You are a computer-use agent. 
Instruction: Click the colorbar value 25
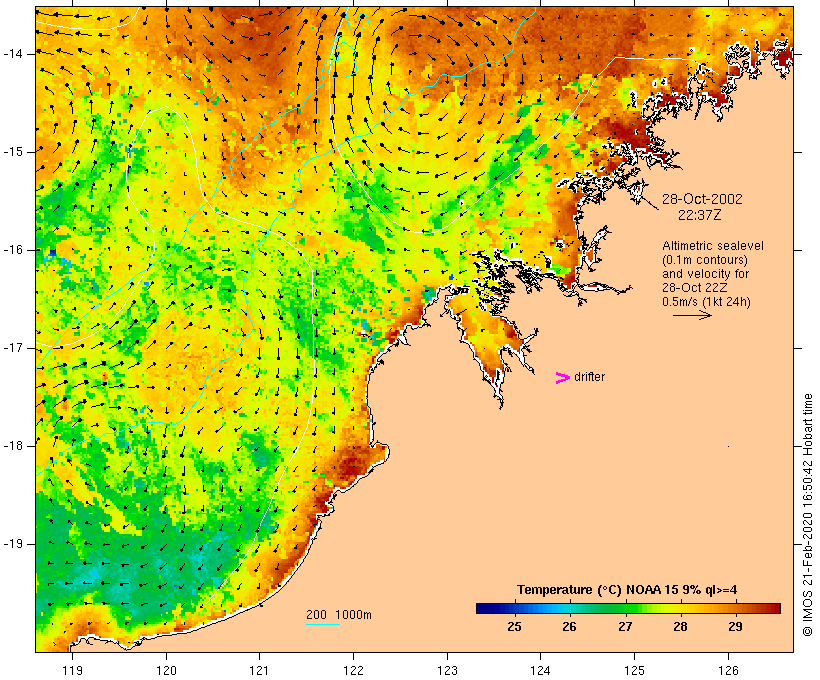(x=514, y=627)
